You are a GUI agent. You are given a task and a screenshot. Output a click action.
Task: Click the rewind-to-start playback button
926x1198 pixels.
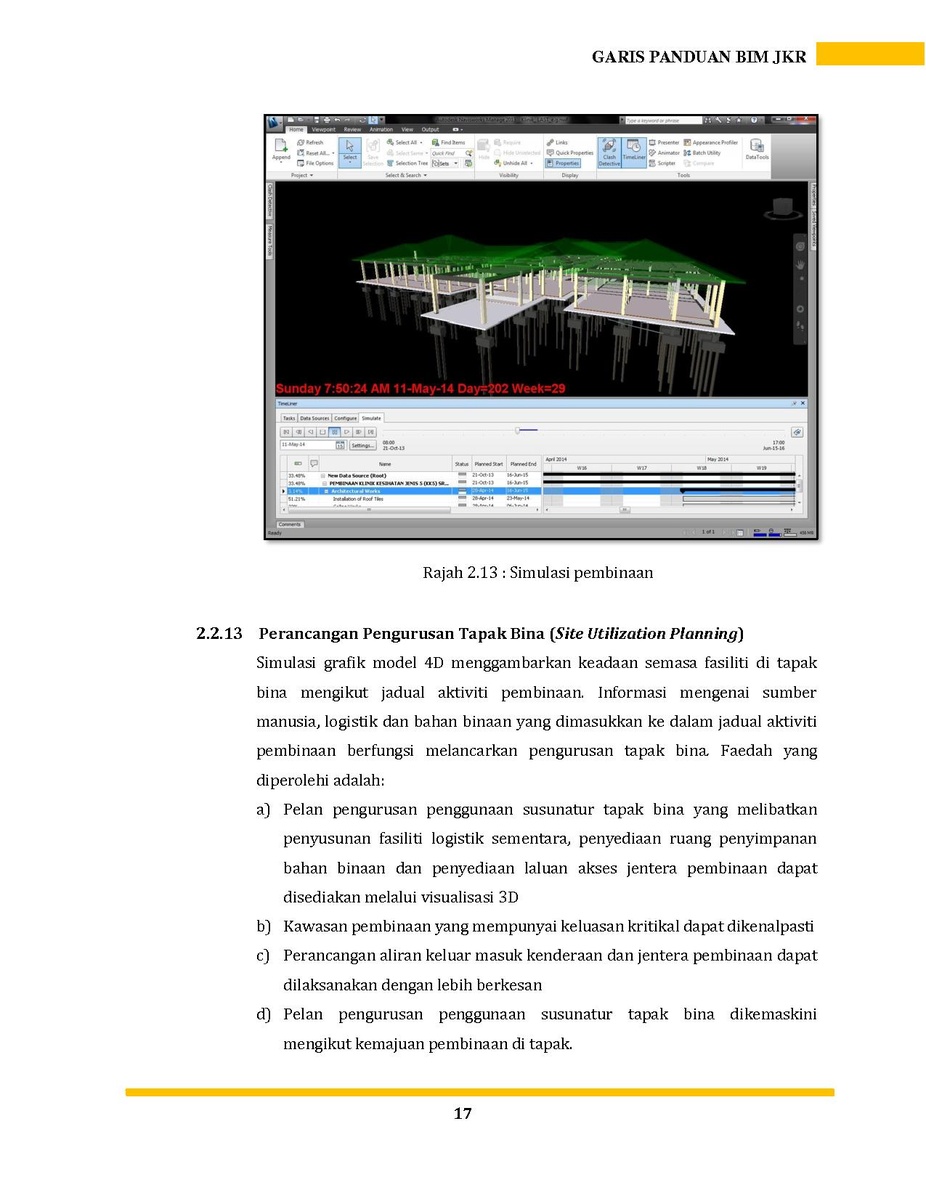[x=286, y=432]
